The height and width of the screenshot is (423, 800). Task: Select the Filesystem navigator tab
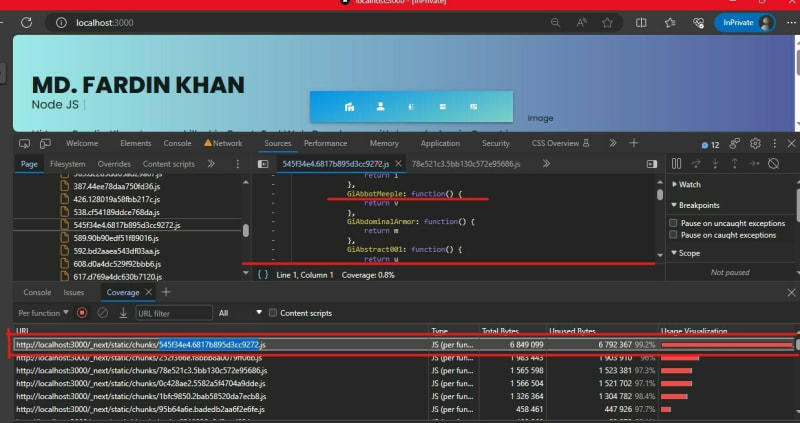67,164
